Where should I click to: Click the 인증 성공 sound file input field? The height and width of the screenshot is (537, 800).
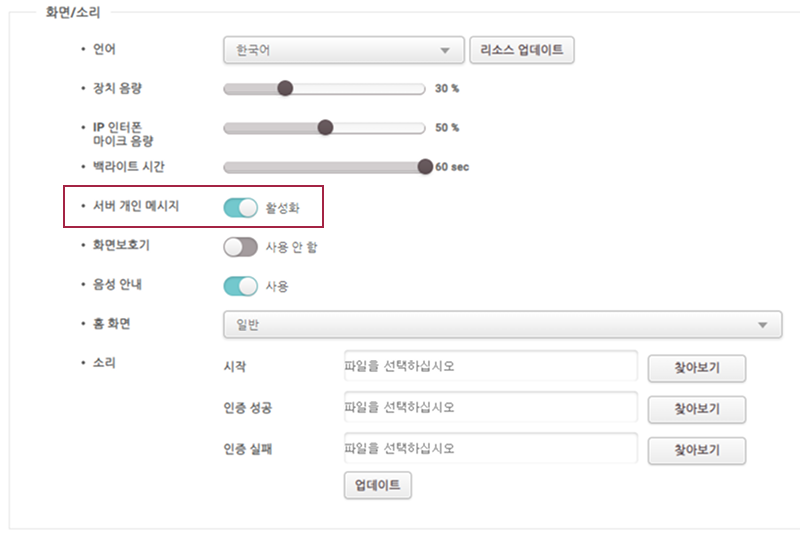[x=491, y=407]
